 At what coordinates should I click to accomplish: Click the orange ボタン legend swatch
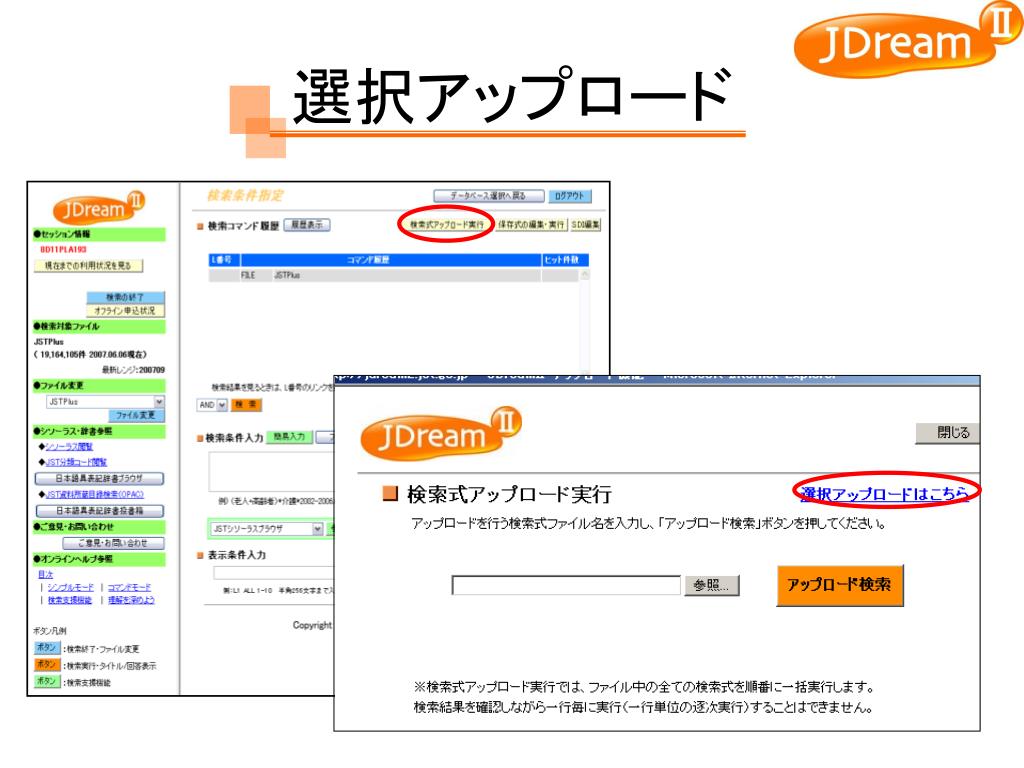(47, 665)
